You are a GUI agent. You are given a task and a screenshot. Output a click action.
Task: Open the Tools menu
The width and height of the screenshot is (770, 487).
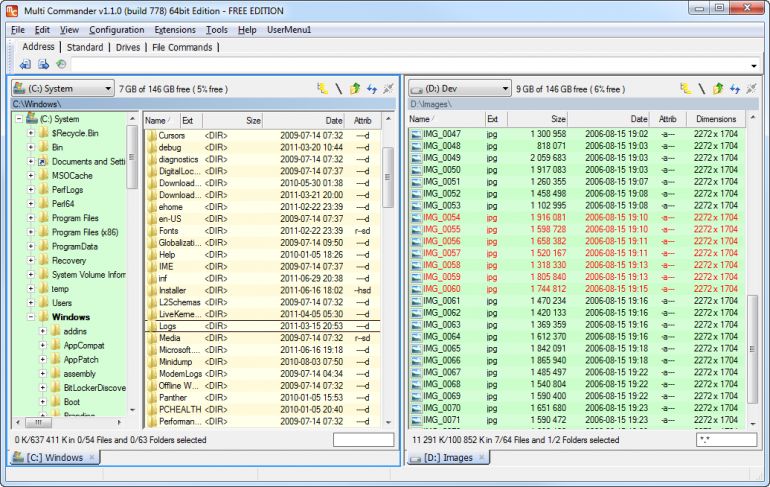point(217,30)
